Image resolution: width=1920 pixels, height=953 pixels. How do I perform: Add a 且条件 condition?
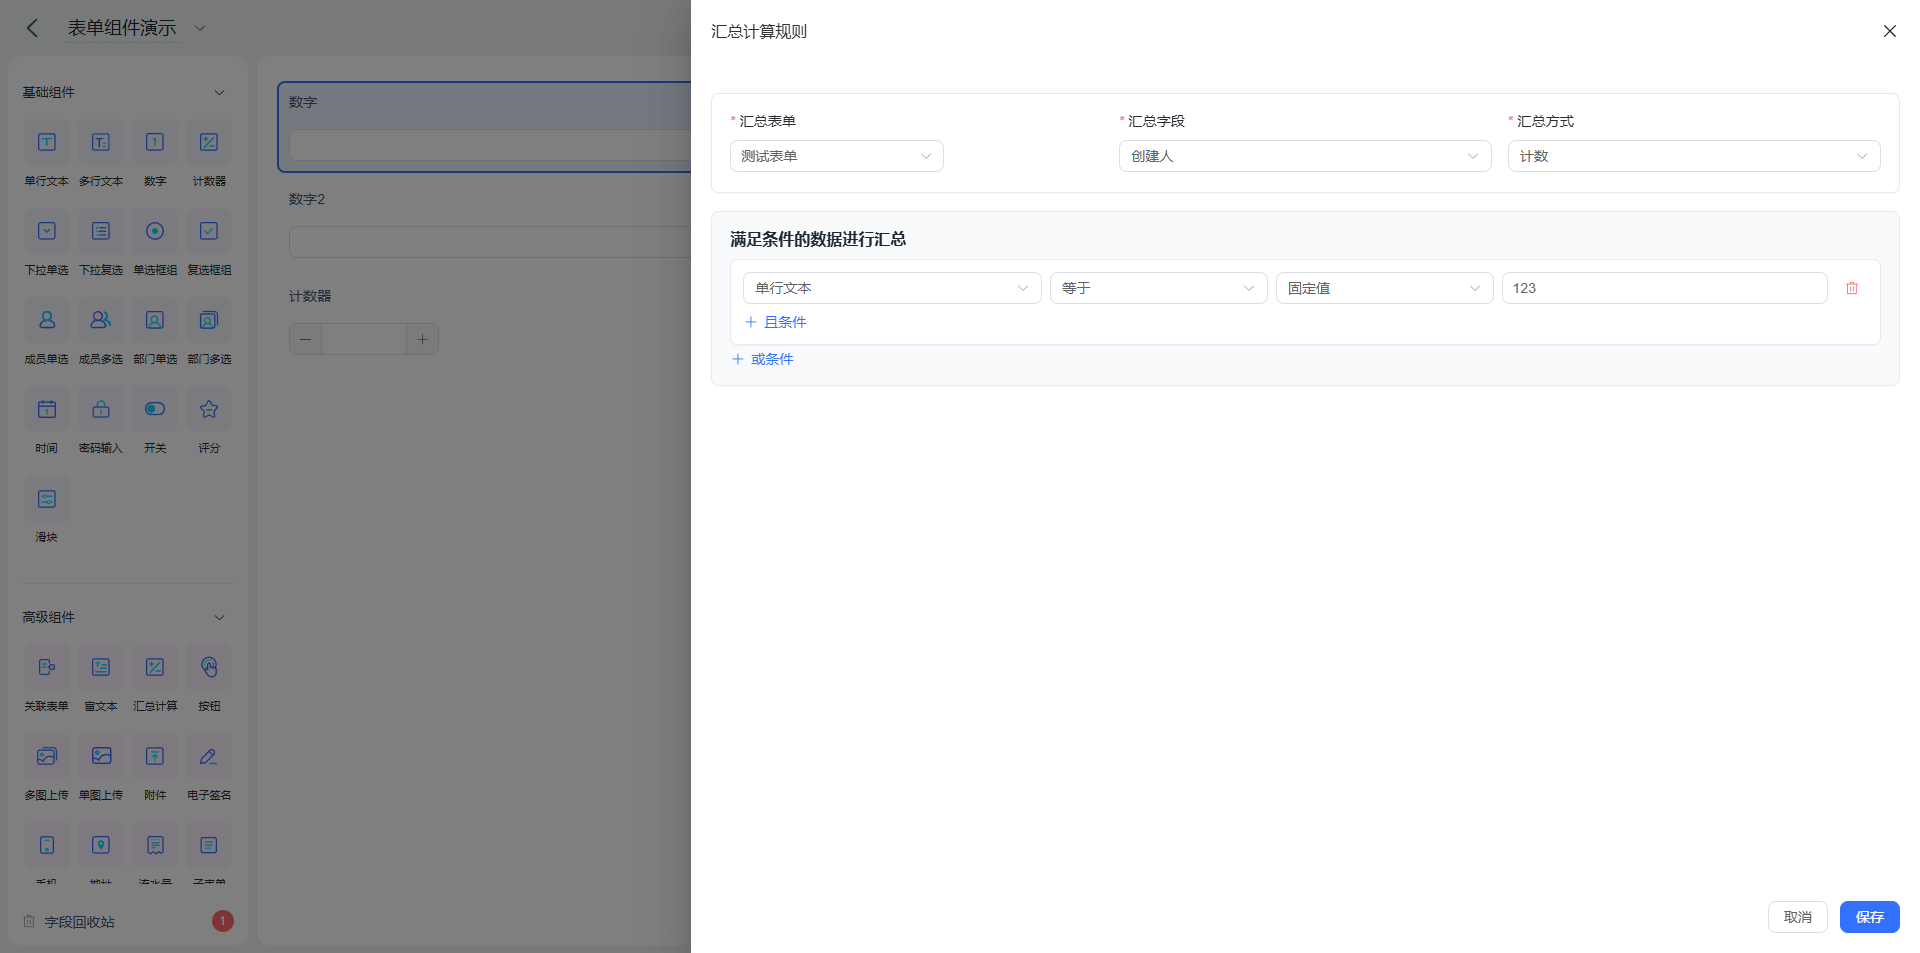[776, 322]
